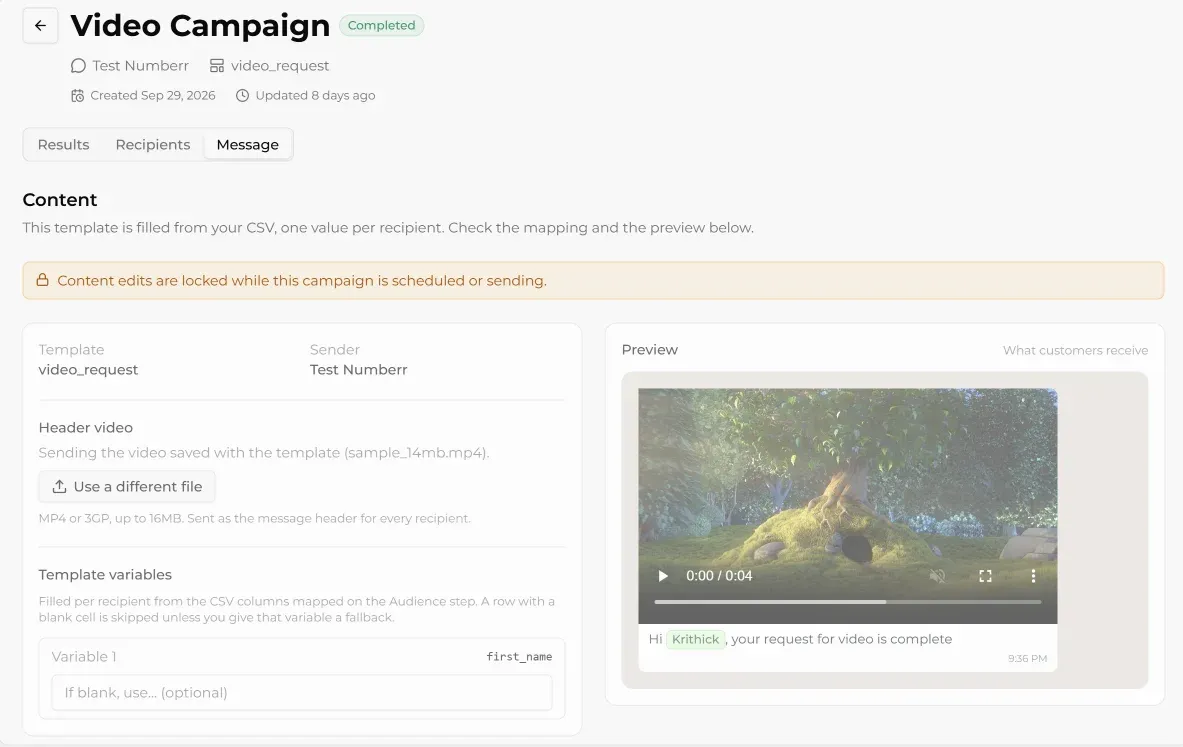Select the Message tab
This screenshot has width=1183, height=747.
pos(247,144)
